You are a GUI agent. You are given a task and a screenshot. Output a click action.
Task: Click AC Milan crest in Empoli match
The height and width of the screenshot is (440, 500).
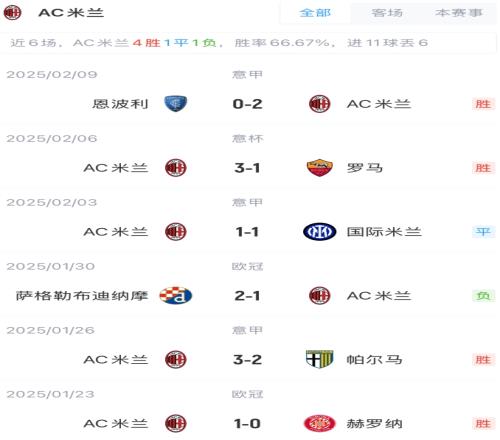pyautogui.click(x=319, y=104)
